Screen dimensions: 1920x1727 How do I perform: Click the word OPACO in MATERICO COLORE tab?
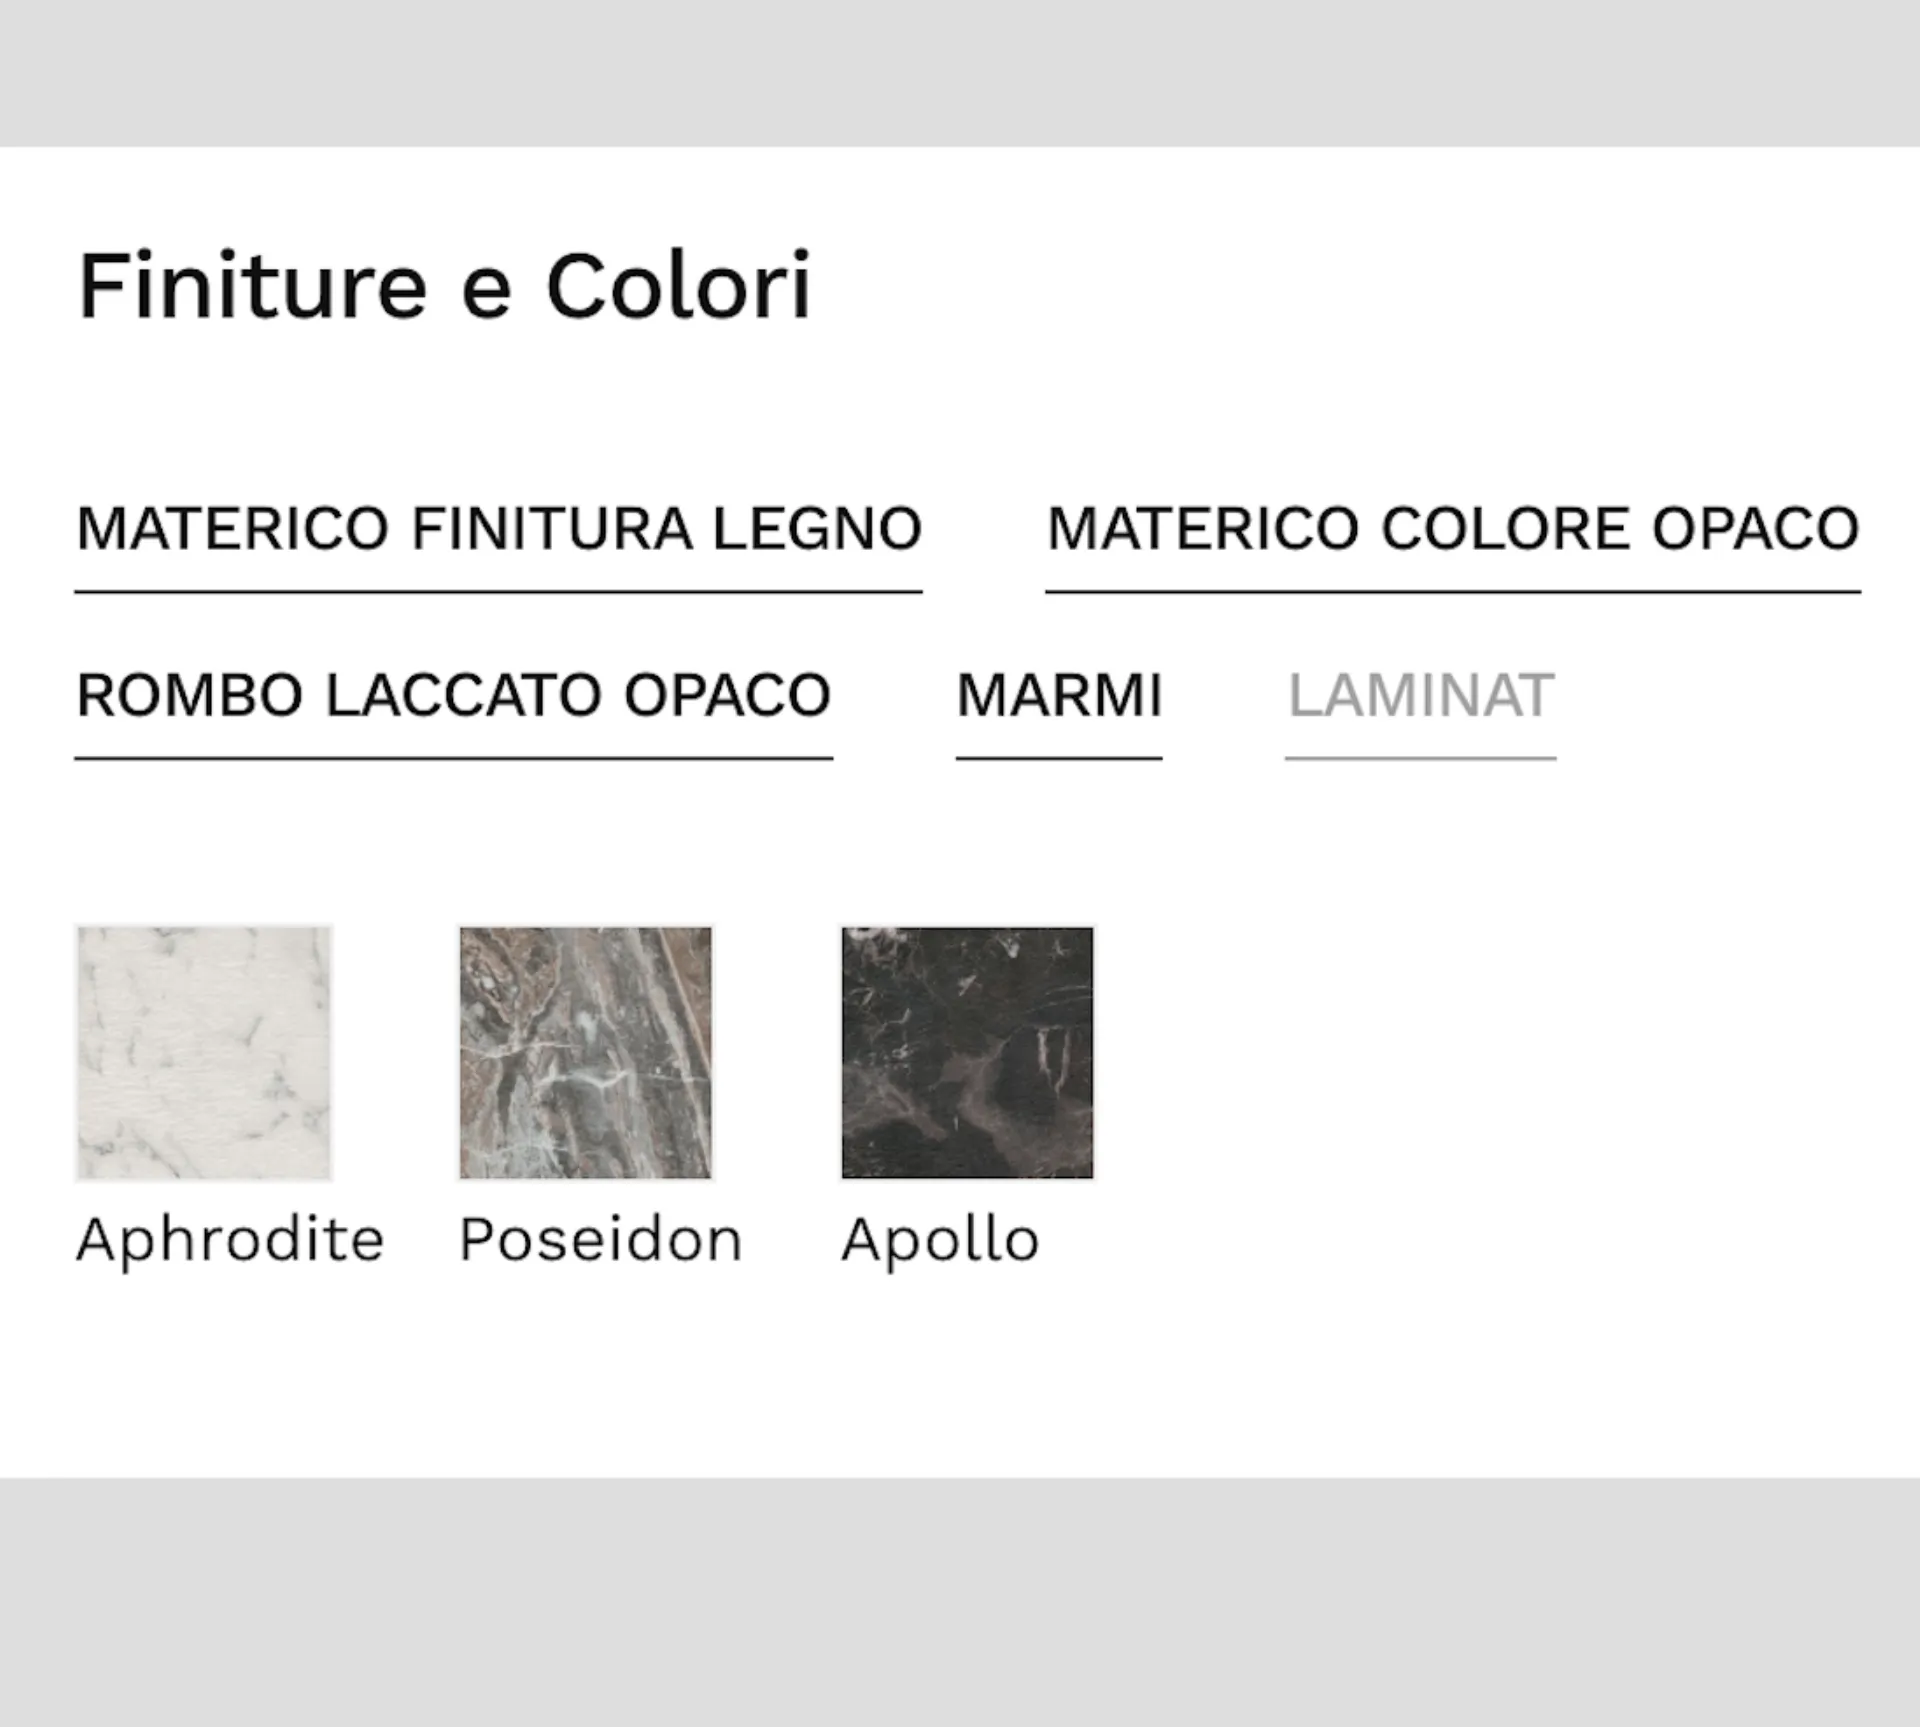pyautogui.click(x=1755, y=528)
